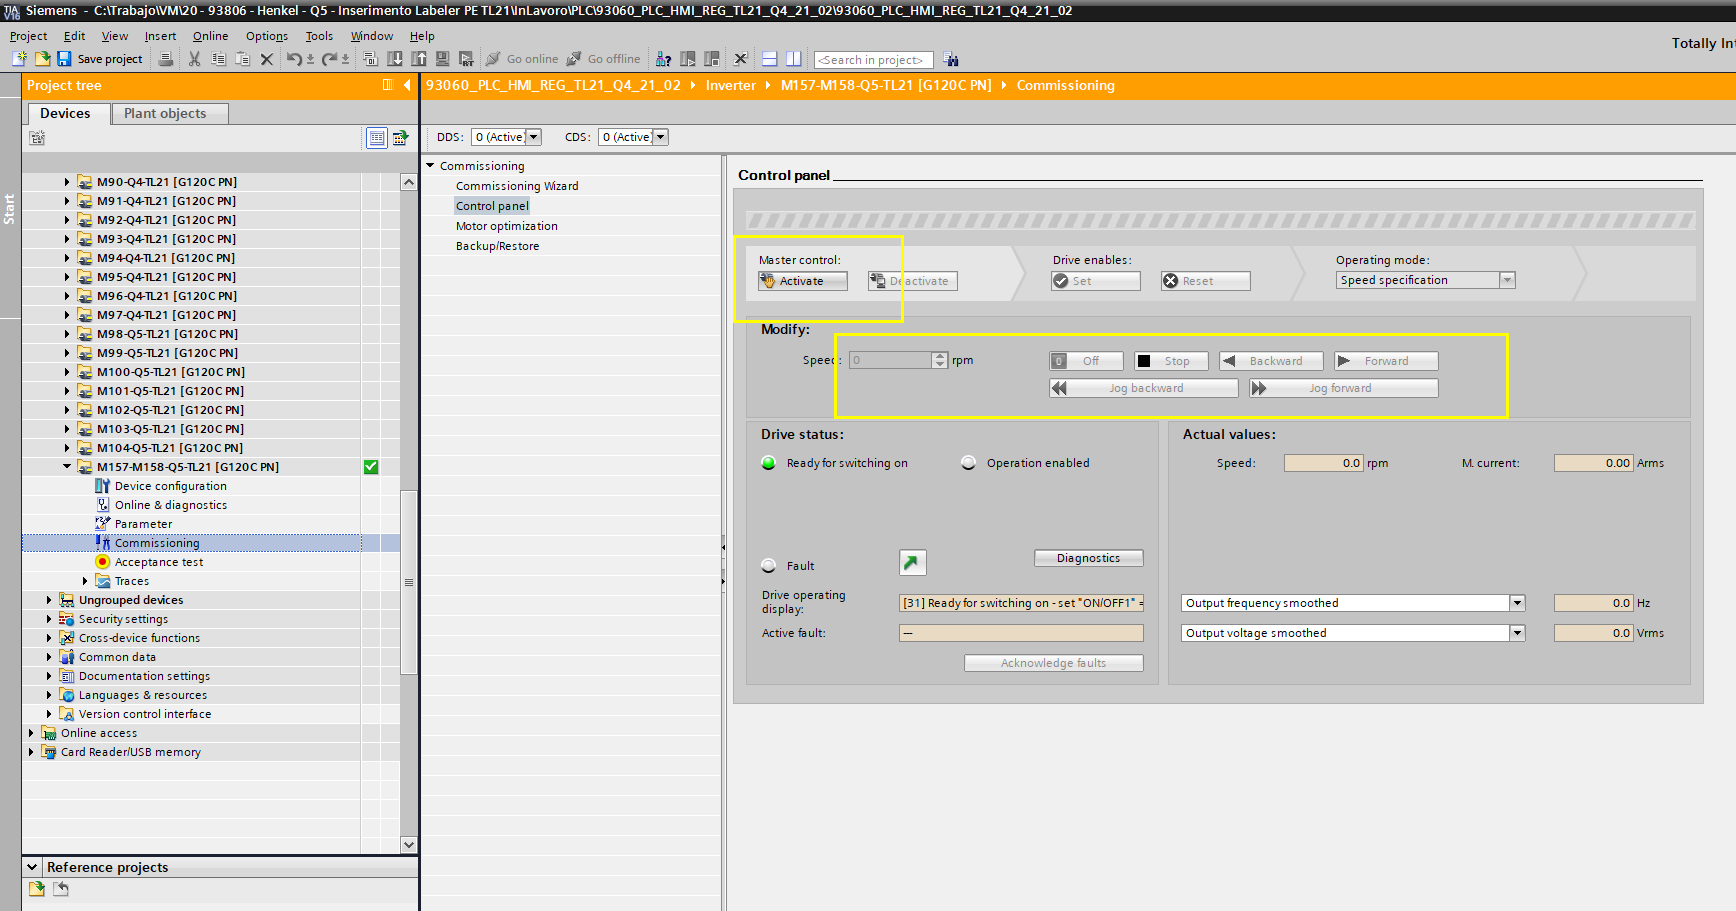The image size is (1736, 911).
Task: Open Output voltage smoothed dropdown
Action: [x=1517, y=633]
